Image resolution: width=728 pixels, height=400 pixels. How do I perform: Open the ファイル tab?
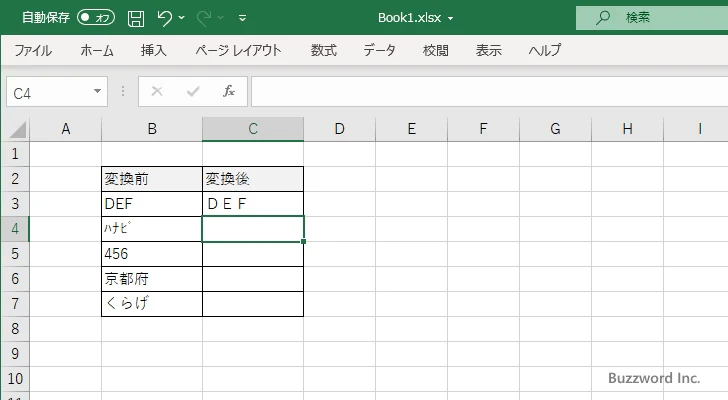(33, 50)
